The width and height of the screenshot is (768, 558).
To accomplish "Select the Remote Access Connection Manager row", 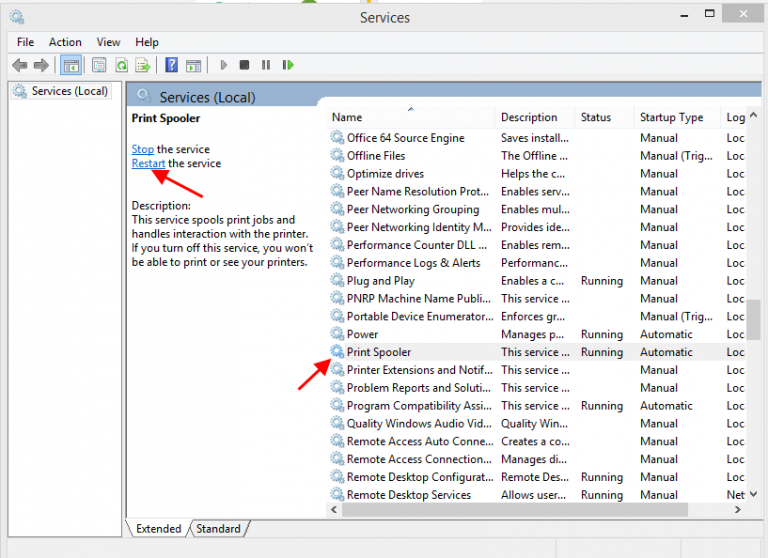I will [536, 459].
